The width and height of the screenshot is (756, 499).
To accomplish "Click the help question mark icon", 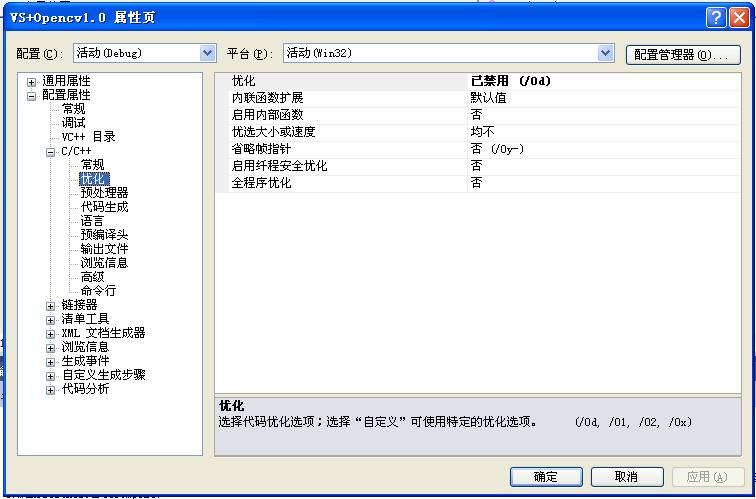I will (x=717, y=19).
